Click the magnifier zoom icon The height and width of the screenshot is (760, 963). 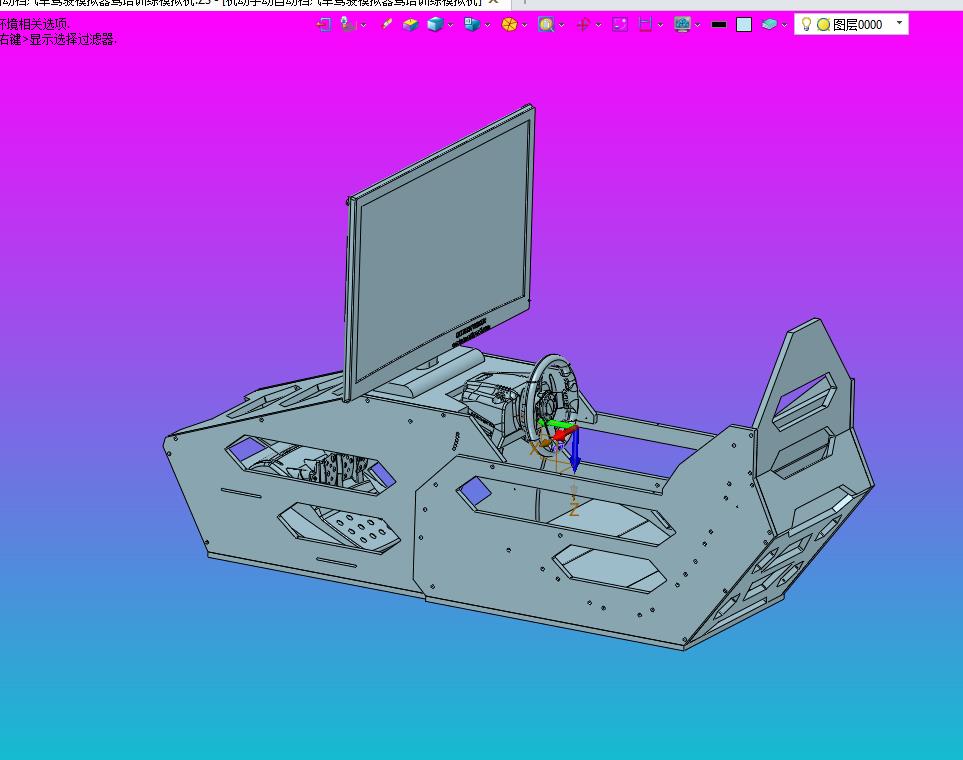546,25
